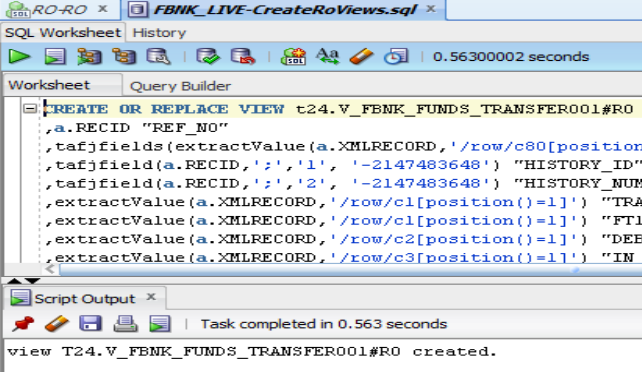Click the SQL Tuning Advisor icon
This screenshot has height=372, width=642.
[x=158, y=56]
